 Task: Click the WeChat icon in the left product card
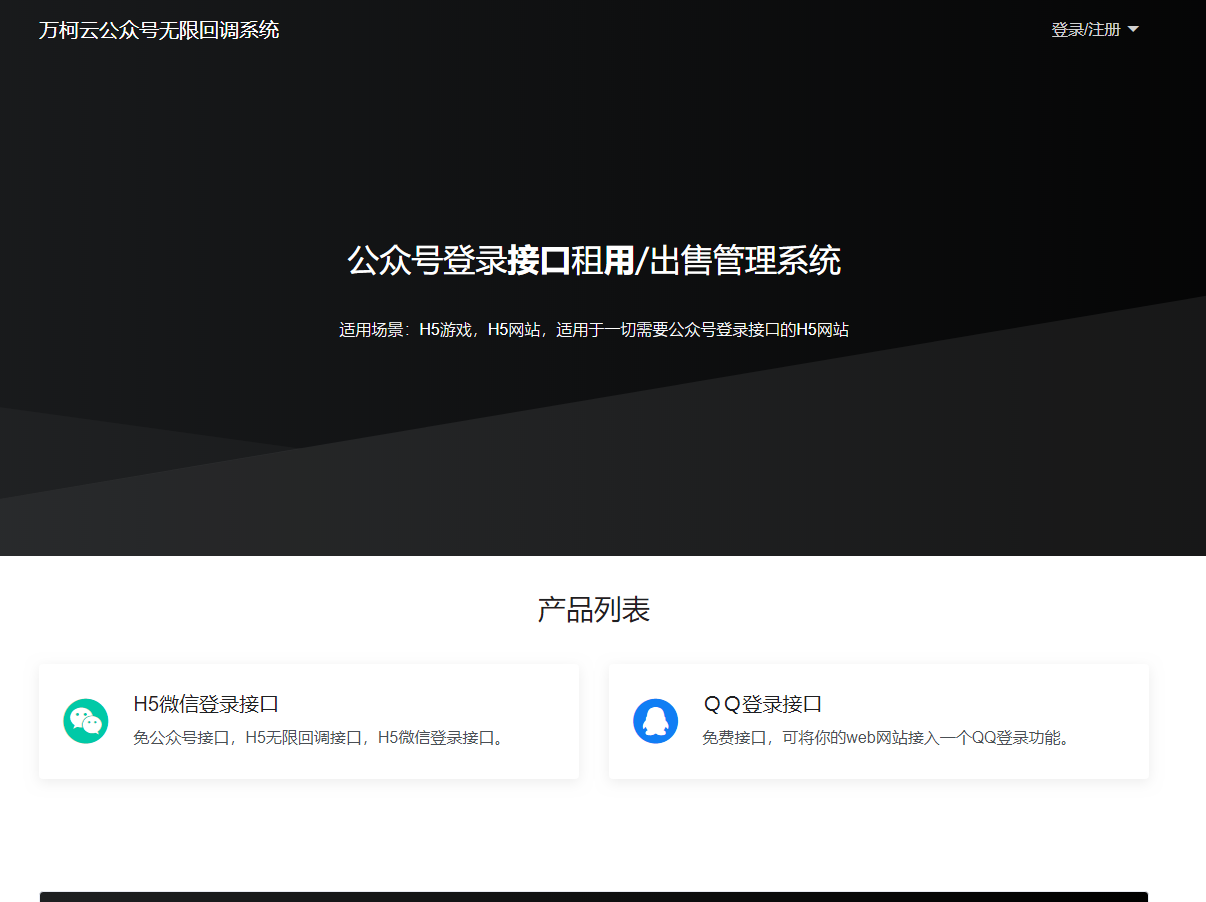pos(86,720)
